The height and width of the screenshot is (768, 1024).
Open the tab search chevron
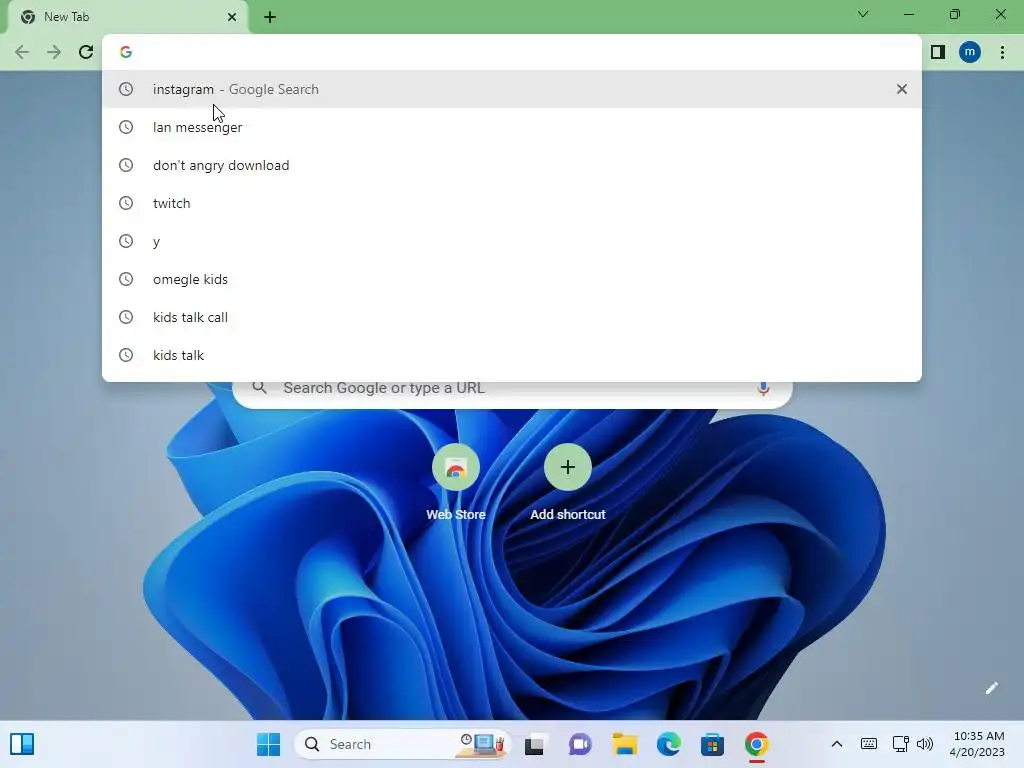pos(863,14)
